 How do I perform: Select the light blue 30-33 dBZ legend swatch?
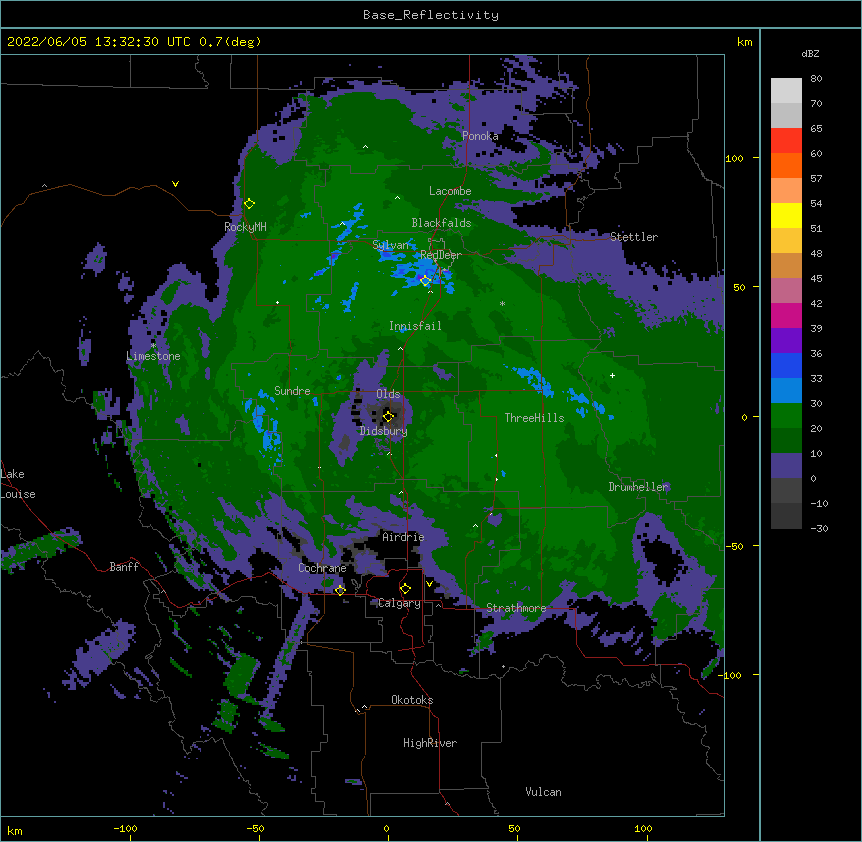786,391
